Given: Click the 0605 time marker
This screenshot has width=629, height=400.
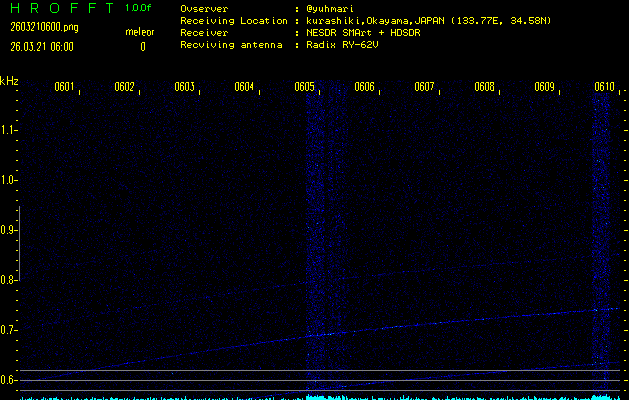Looking at the screenshot, I should [304, 87].
